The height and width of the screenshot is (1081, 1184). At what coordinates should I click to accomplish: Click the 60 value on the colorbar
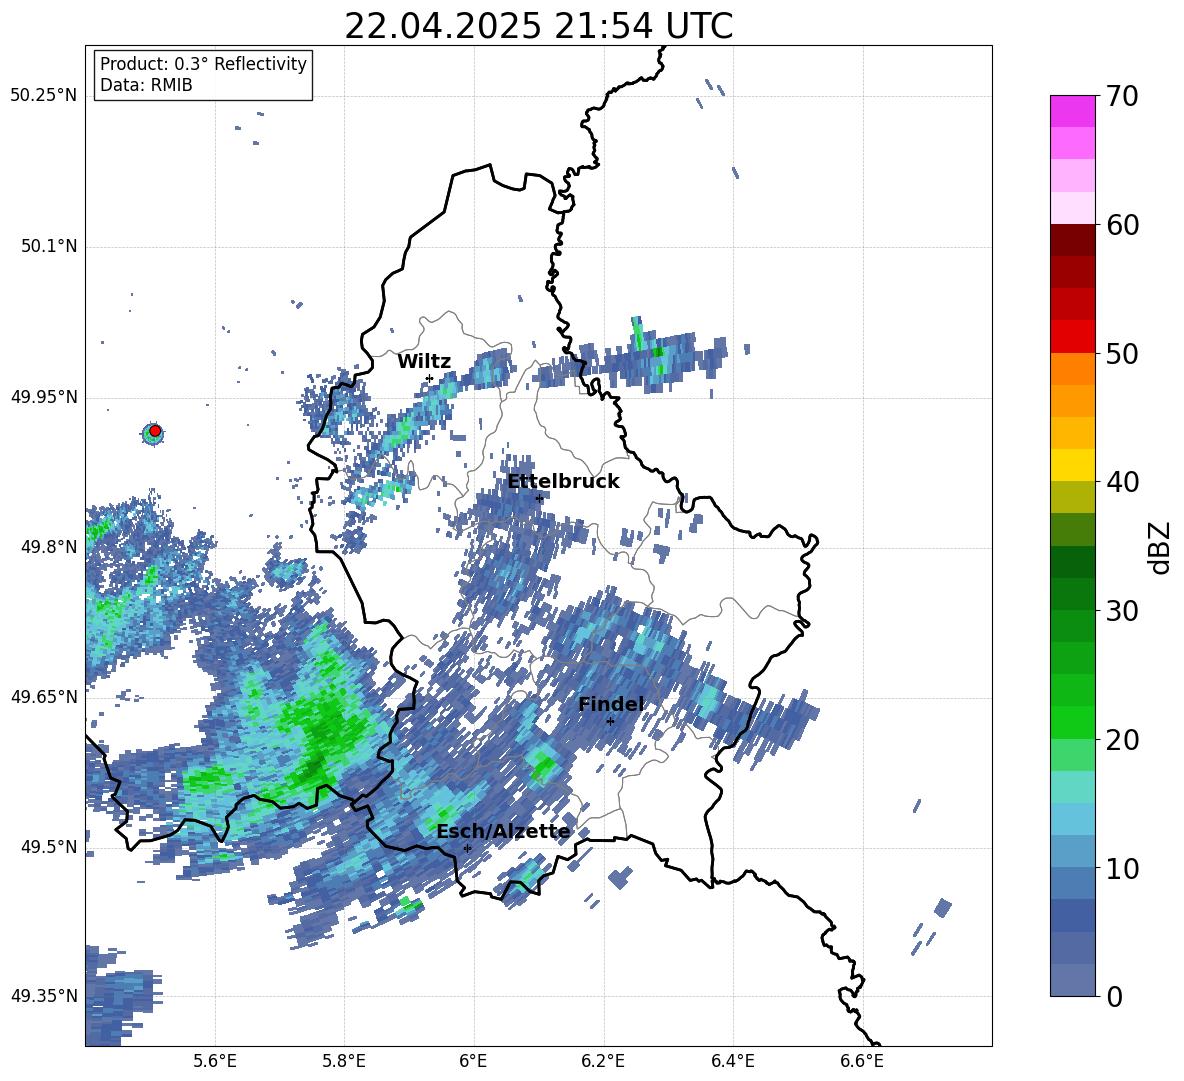(1122, 225)
